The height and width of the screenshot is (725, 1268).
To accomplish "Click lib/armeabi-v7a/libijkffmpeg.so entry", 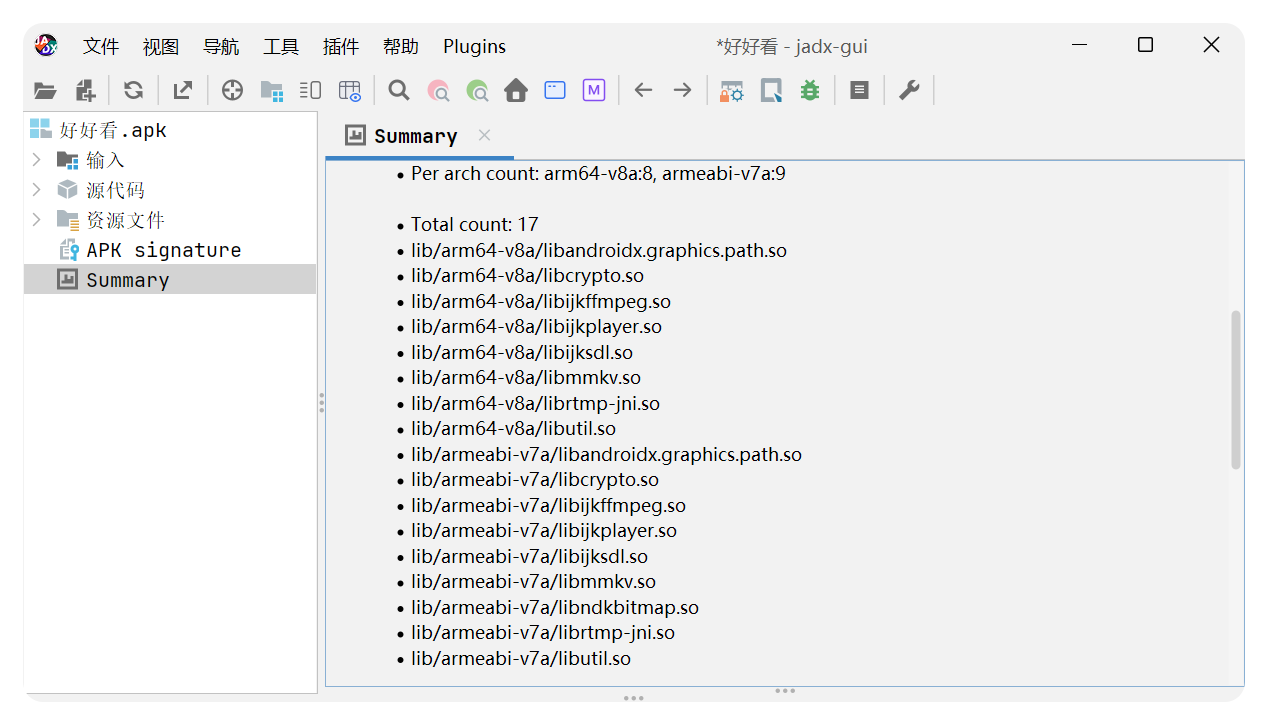I will 548,505.
